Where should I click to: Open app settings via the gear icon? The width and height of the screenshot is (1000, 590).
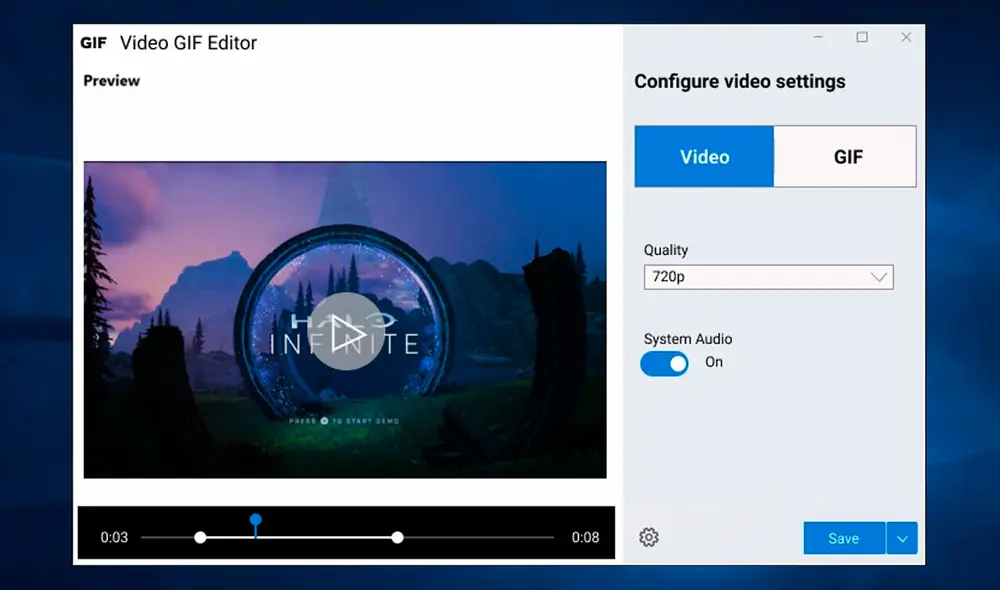click(x=648, y=537)
